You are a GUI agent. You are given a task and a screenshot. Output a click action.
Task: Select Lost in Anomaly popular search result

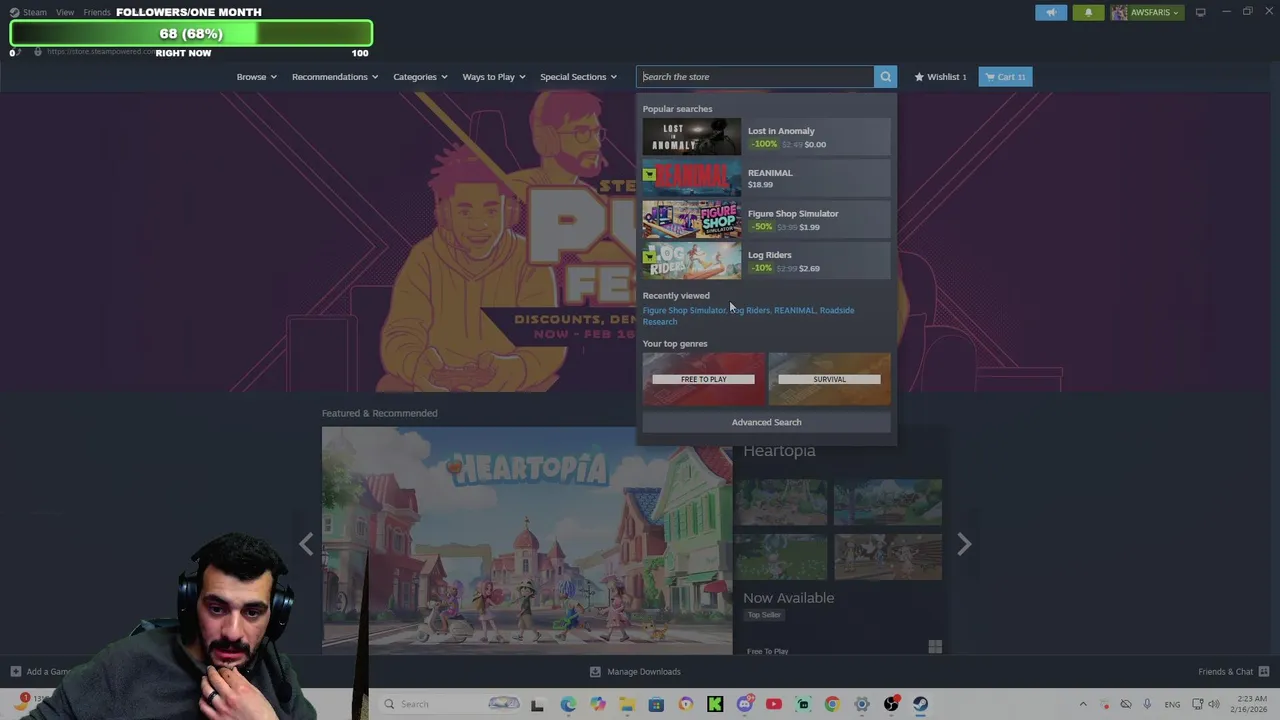[766, 137]
